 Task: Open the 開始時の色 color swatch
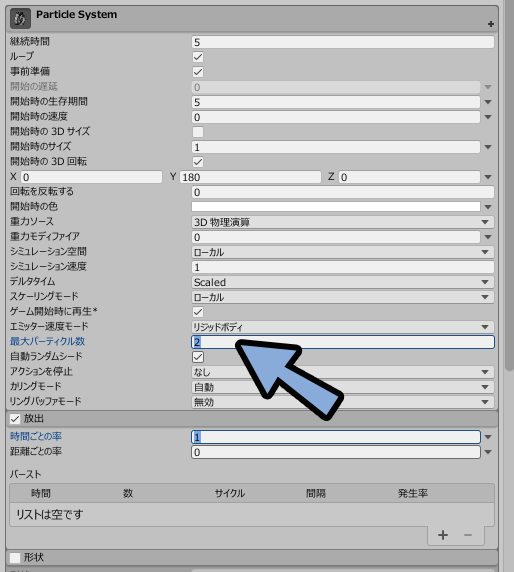[336, 206]
